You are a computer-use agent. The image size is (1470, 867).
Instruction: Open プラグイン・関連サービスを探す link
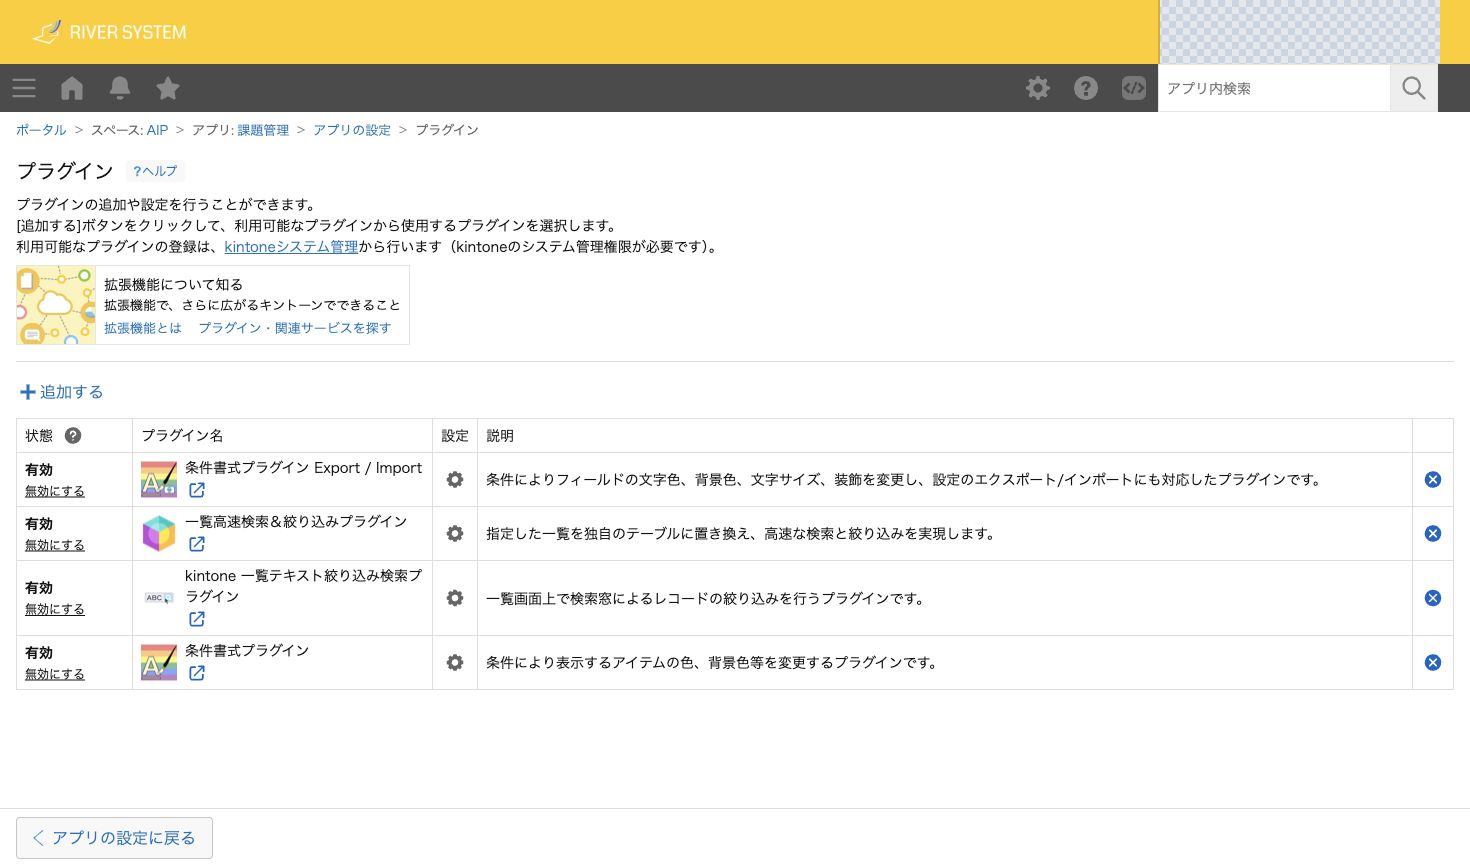click(x=294, y=328)
